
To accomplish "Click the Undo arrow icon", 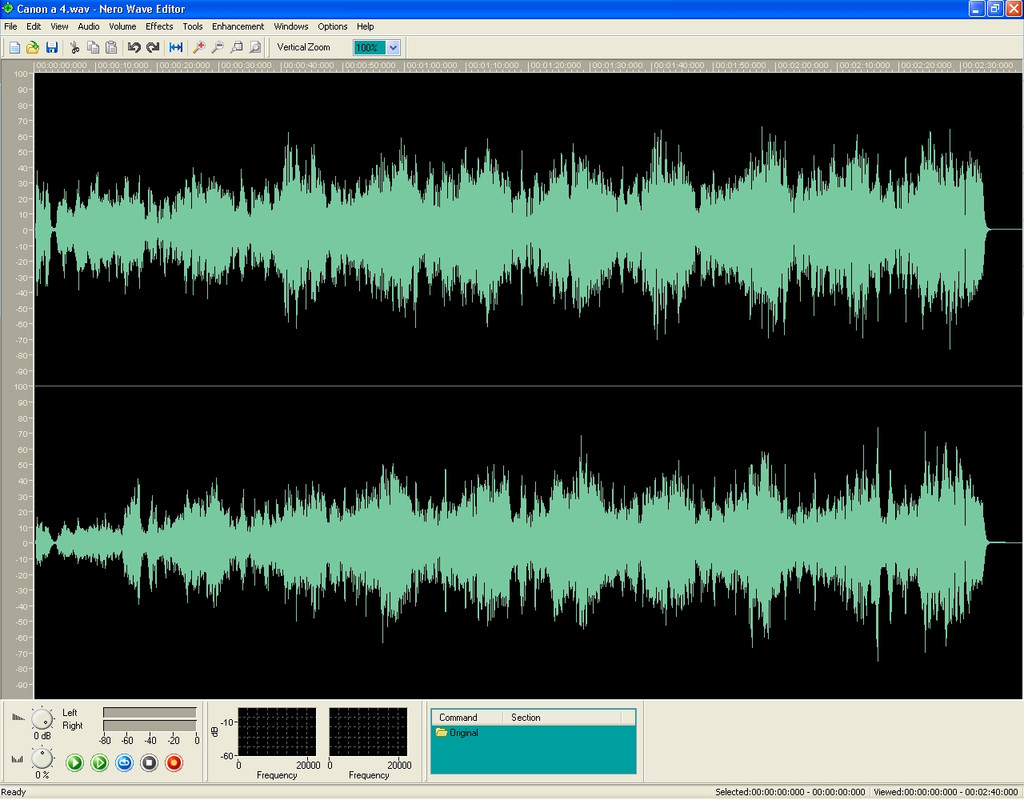I will pyautogui.click(x=134, y=48).
